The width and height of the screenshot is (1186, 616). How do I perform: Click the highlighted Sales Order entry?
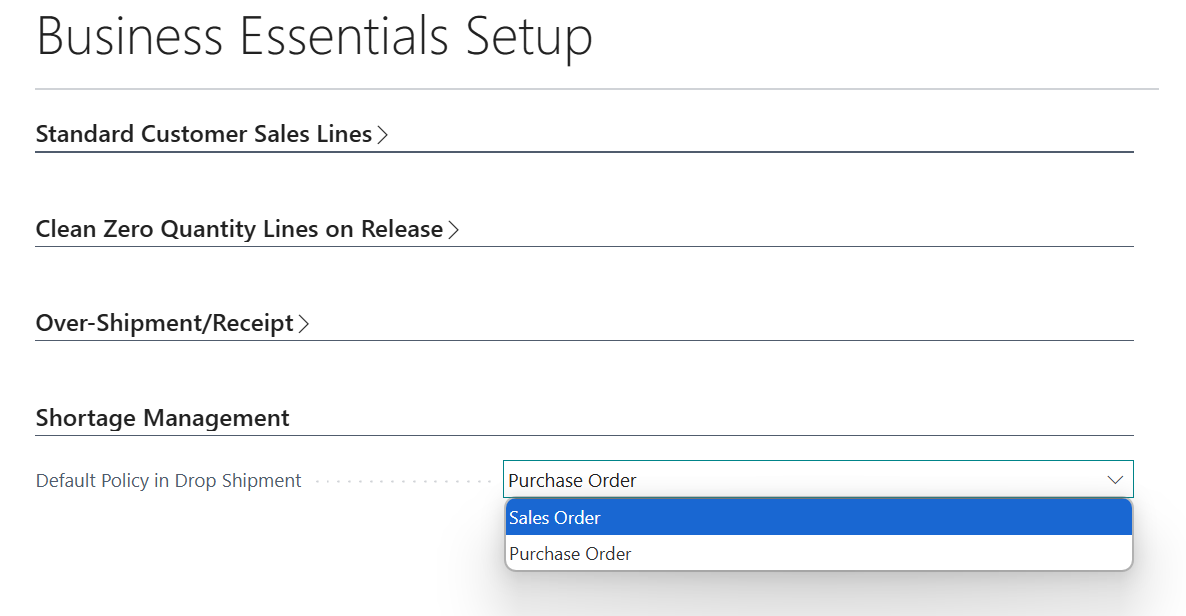tap(818, 518)
